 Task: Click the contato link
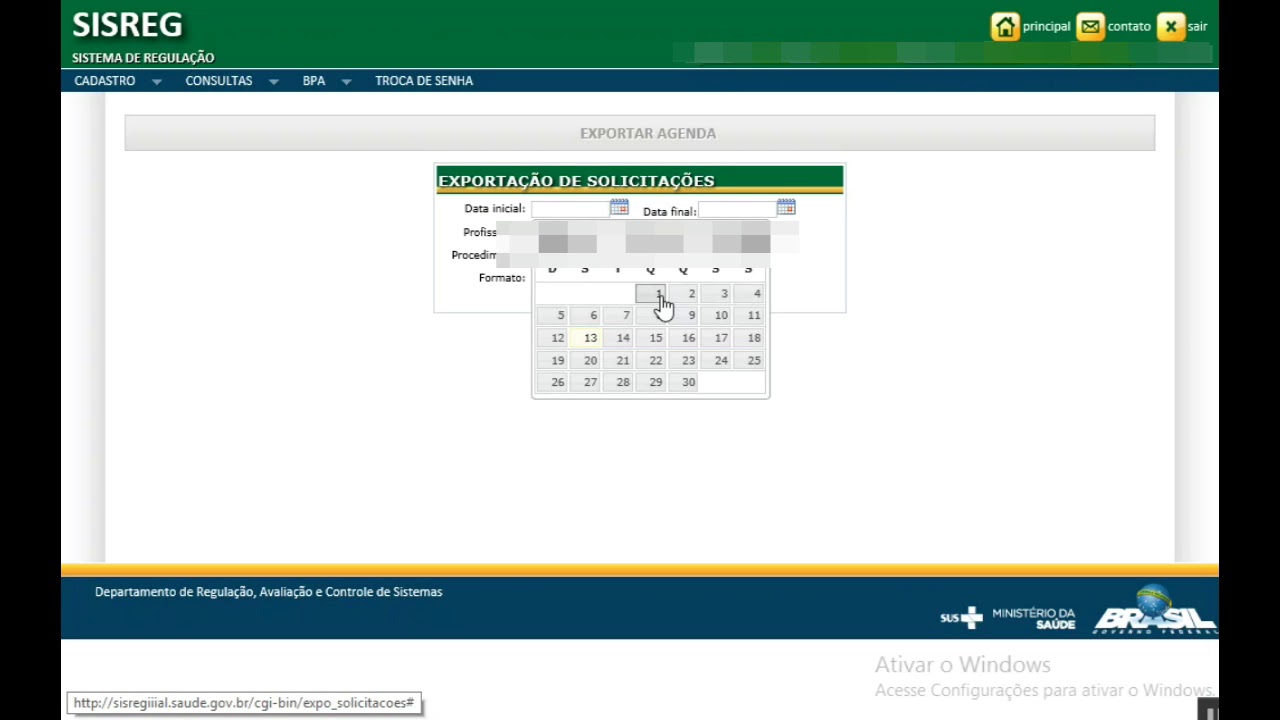(1129, 27)
